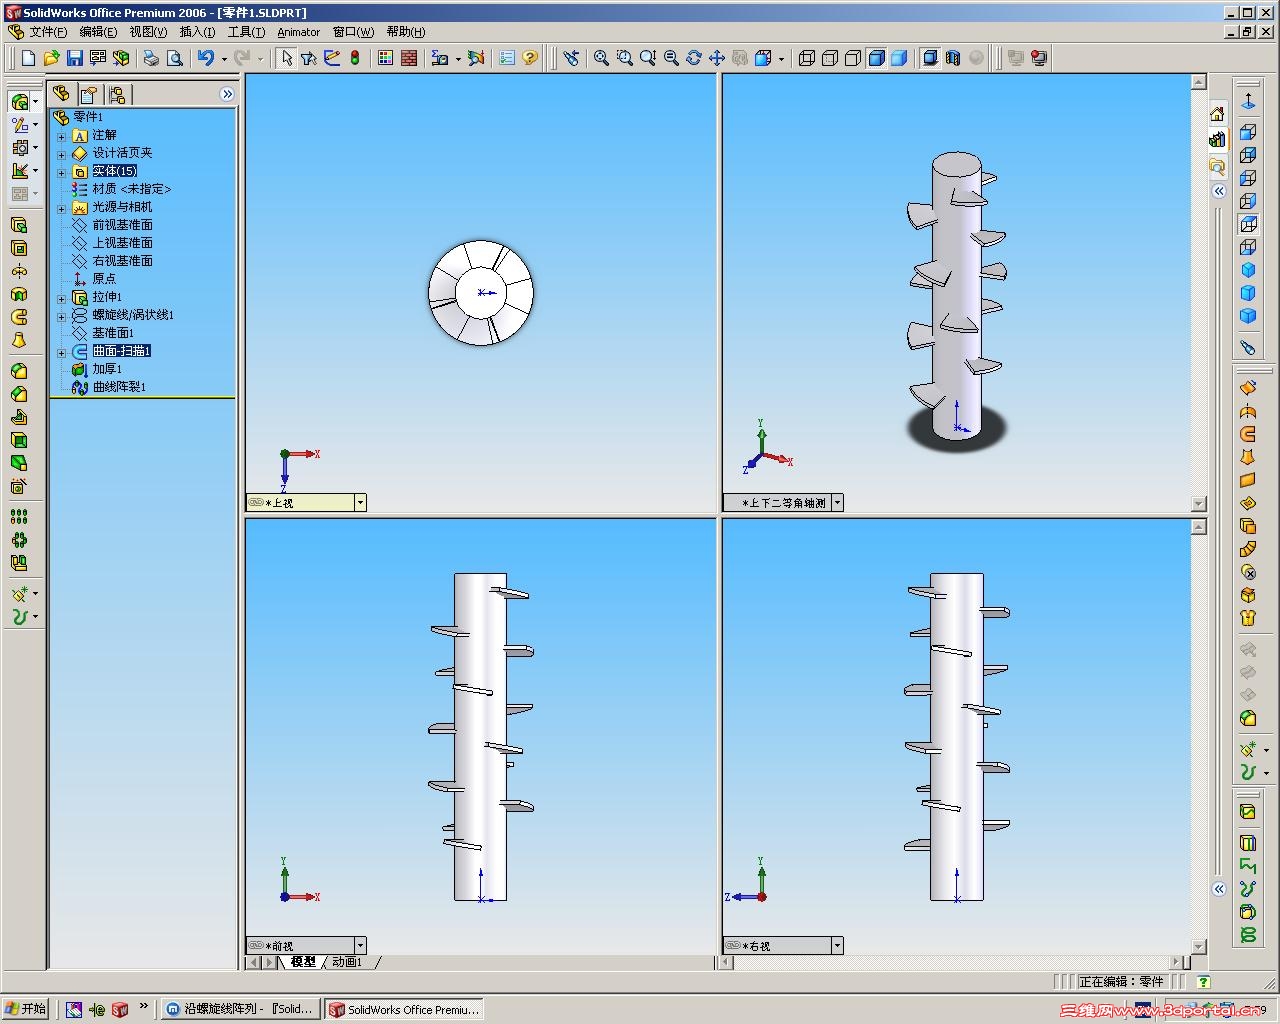Open the PropertyManager tab
1280x1024 pixels.
click(x=89, y=94)
